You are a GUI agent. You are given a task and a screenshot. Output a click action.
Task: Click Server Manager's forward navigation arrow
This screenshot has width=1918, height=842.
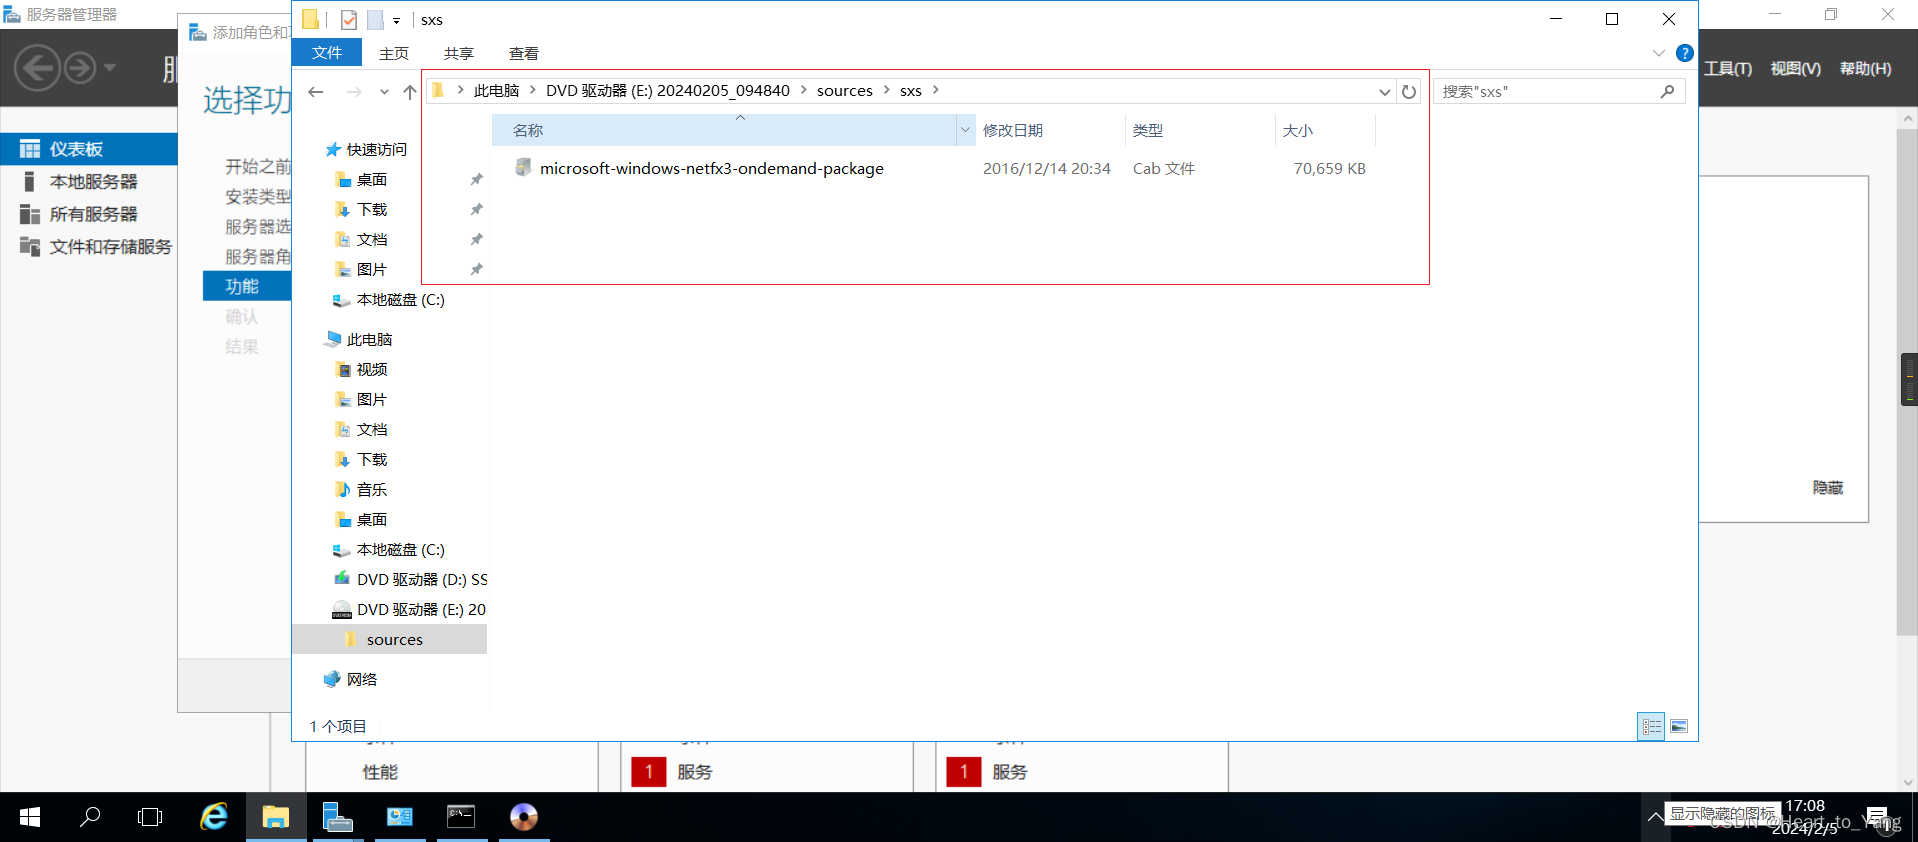click(x=80, y=69)
